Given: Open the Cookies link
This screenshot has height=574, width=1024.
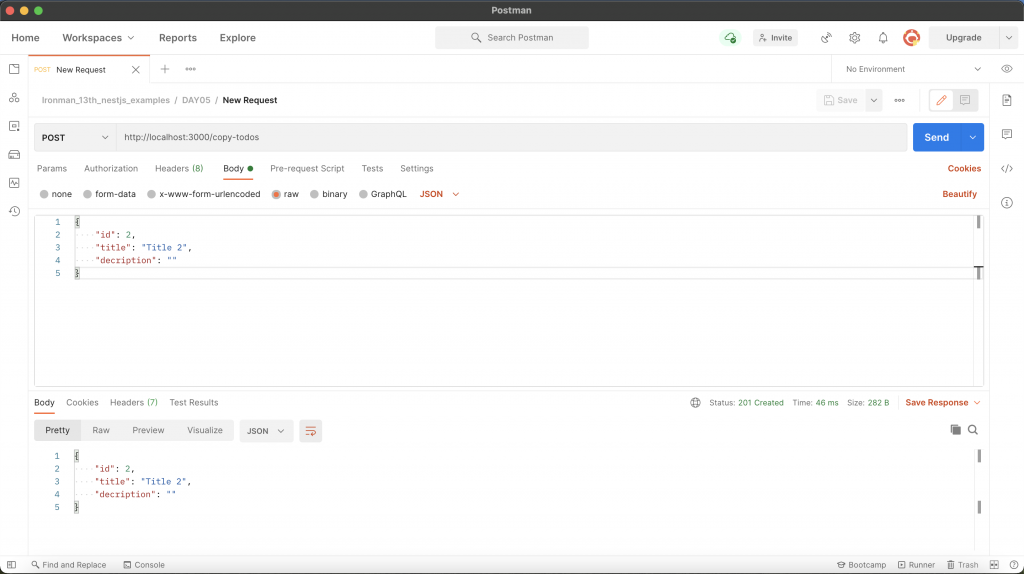Looking at the screenshot, I should coord(964,168).
